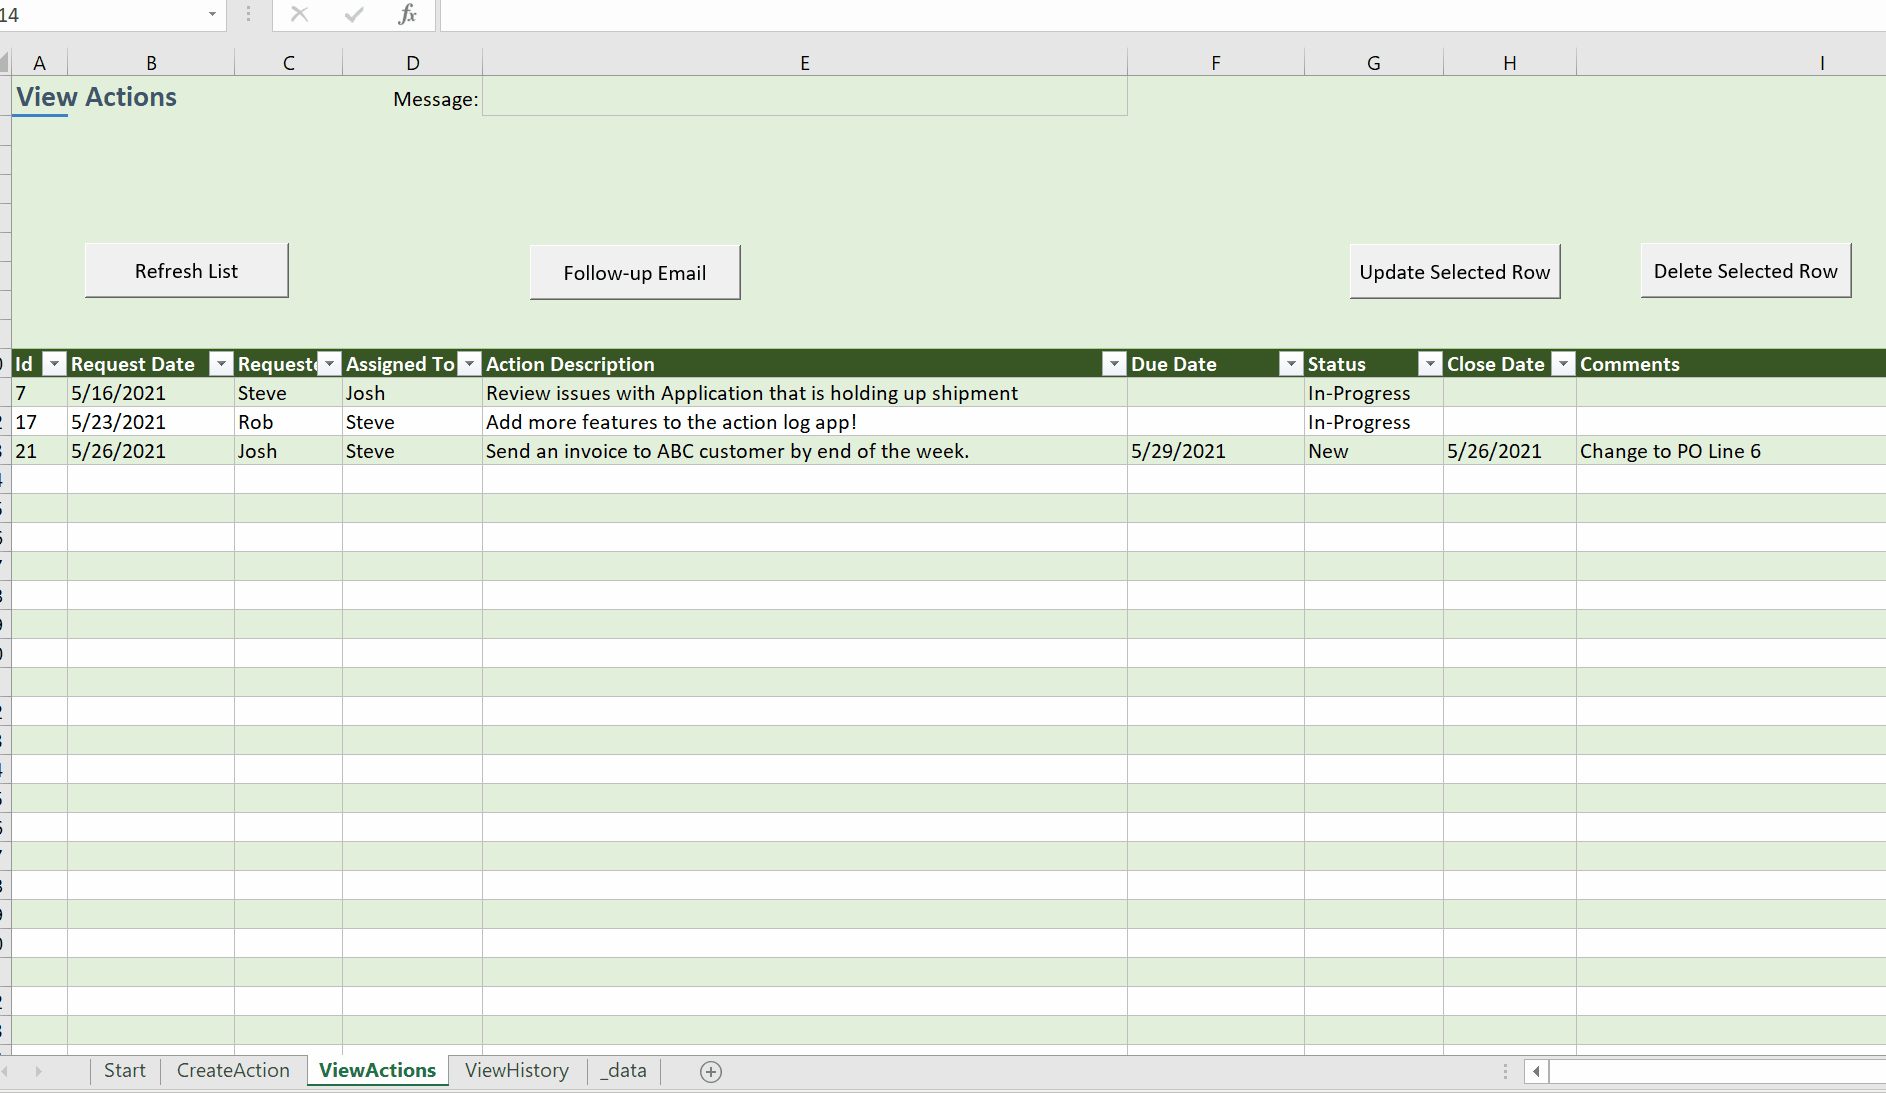Viewport: 1886px width, 1093px height.
Task: Switch to the CreateAction sheet tab
Action: click(x=233, y=1070)
